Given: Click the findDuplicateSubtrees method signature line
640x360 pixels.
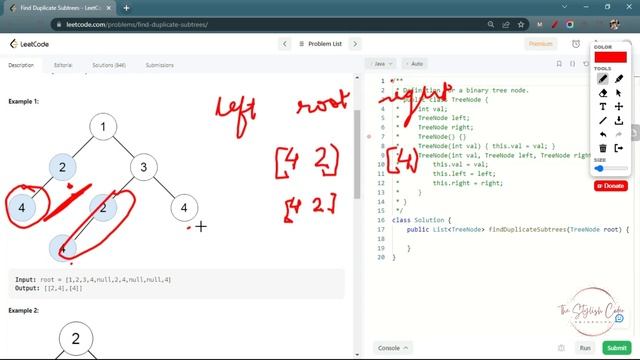Looking at the screenshot, I should pos(518,229).
